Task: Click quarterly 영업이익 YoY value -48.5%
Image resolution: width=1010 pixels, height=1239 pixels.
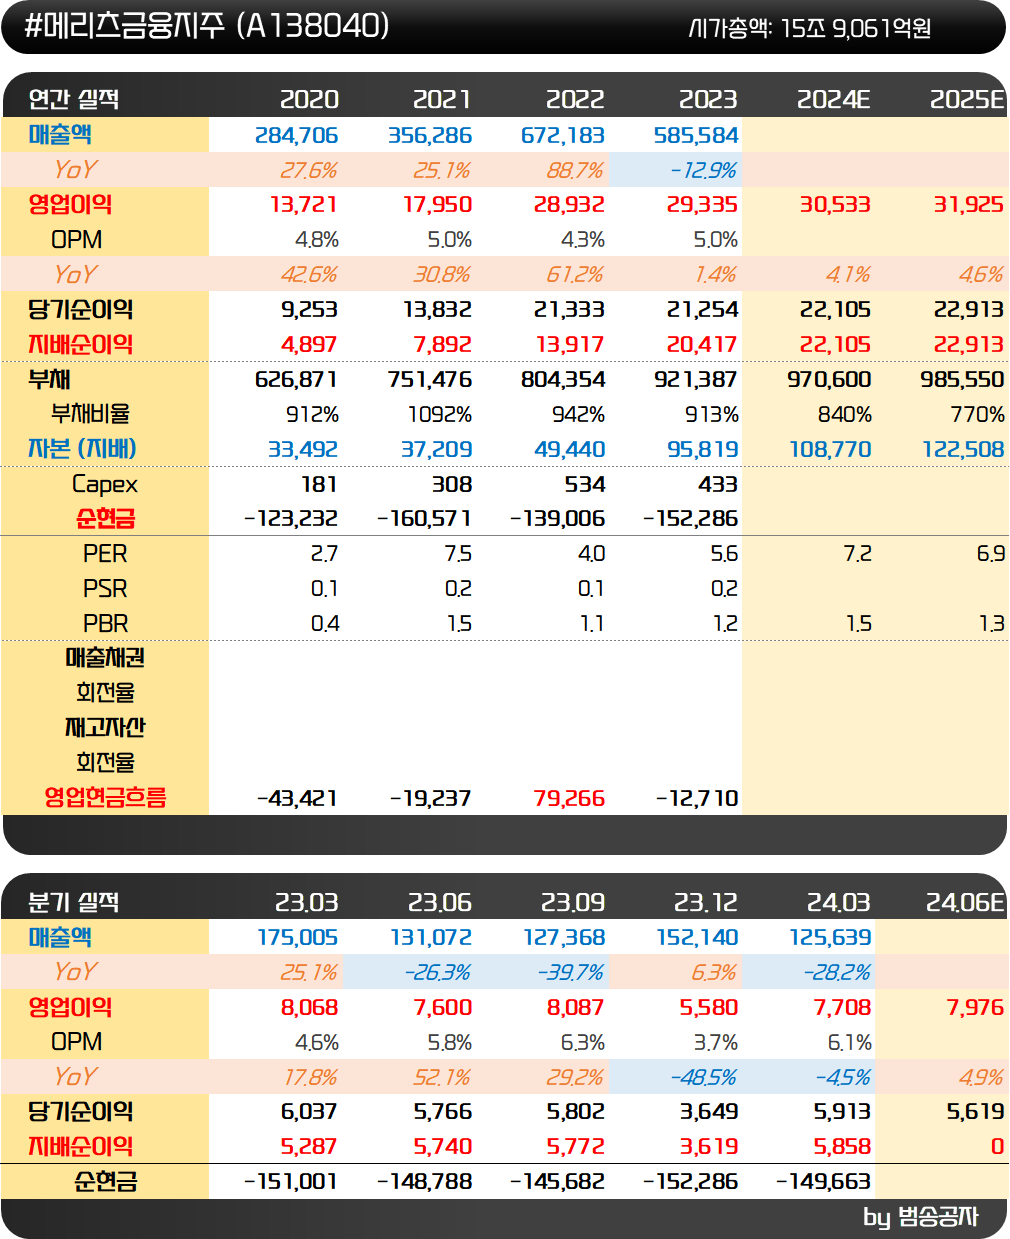Action: (x=703, y=1077)
